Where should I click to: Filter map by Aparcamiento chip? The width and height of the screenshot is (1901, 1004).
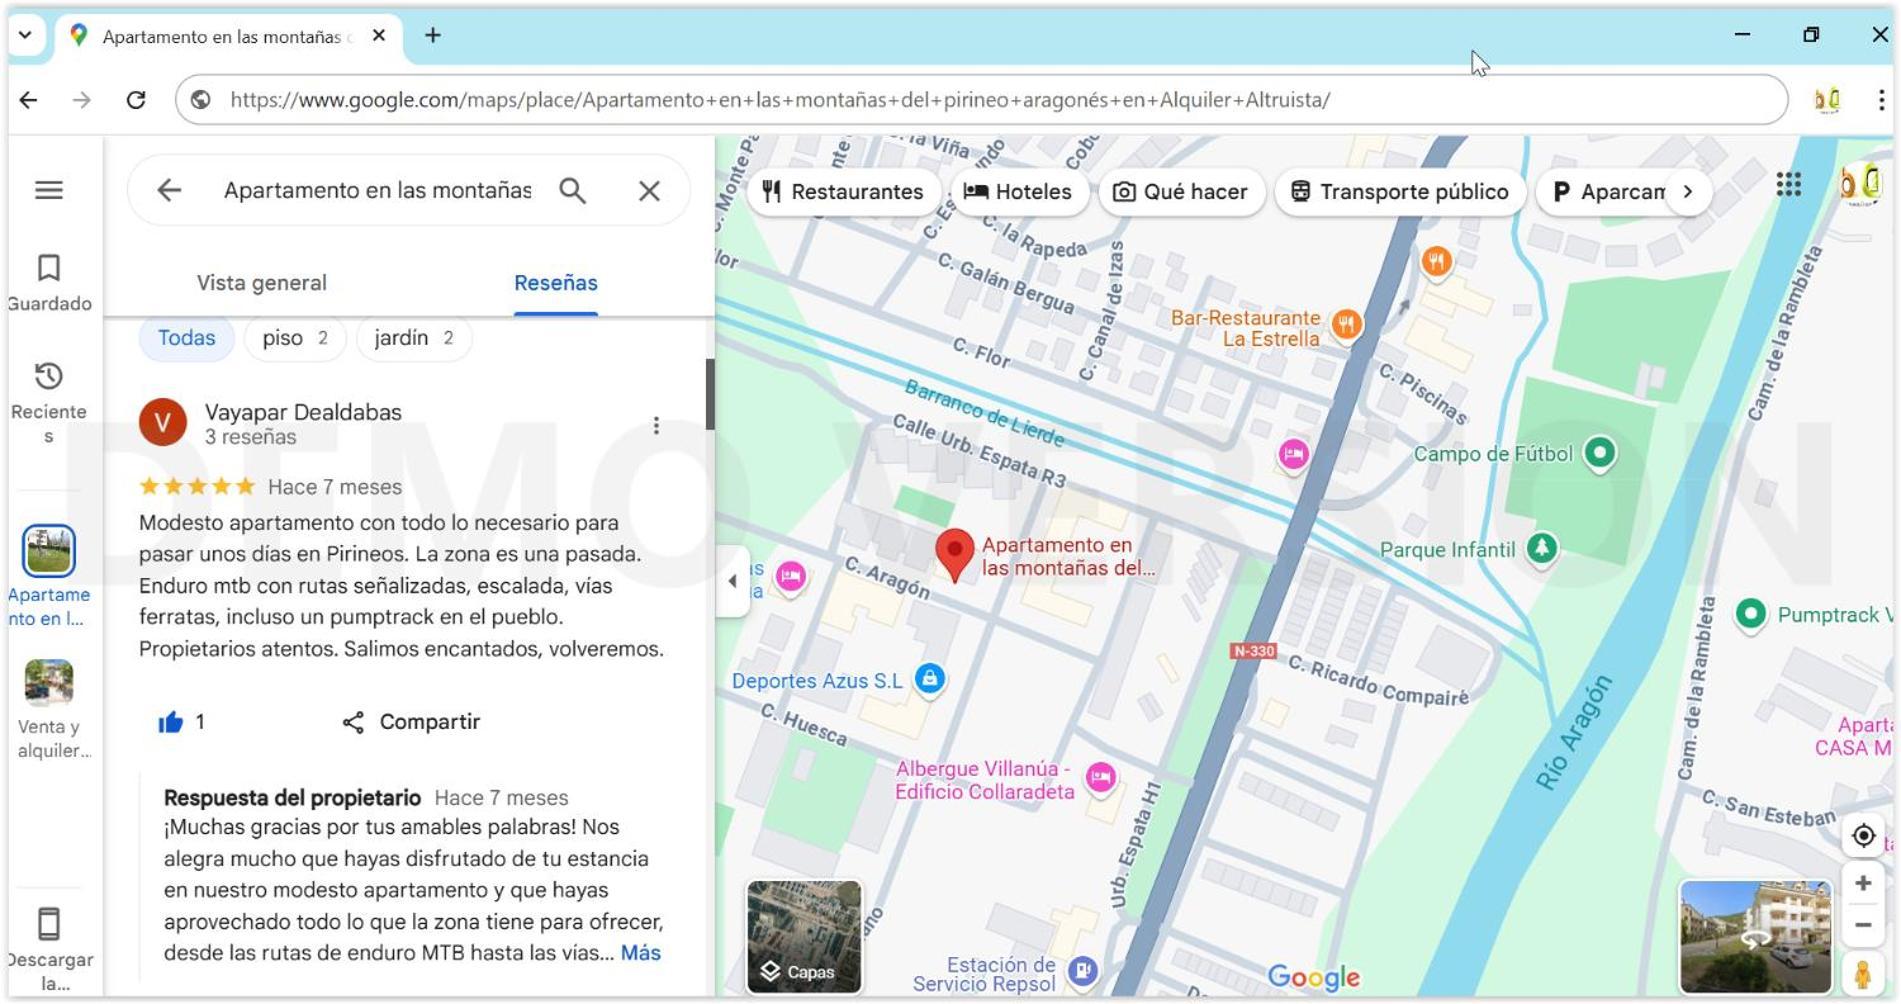1608,192
